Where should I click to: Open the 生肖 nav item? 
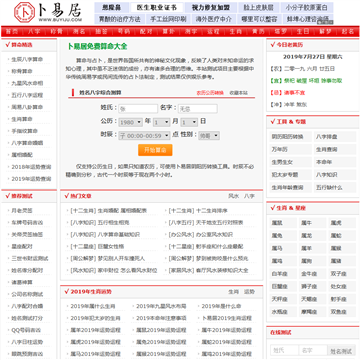(x=235, y=32)
